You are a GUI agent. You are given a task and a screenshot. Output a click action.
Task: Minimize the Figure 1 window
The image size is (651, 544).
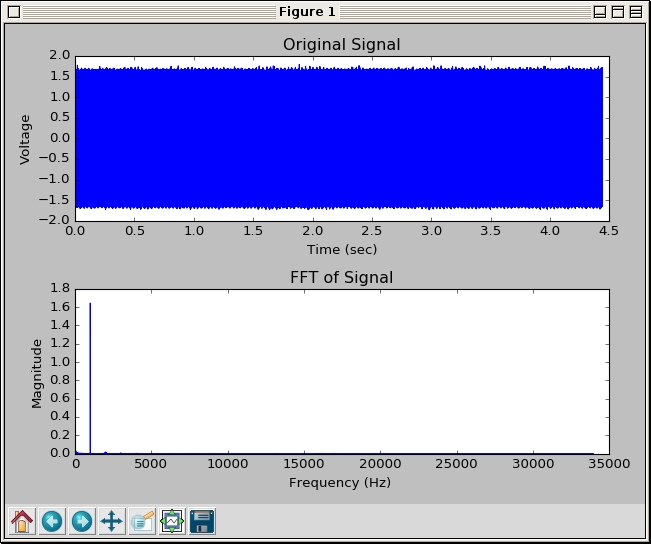point(600,12)
